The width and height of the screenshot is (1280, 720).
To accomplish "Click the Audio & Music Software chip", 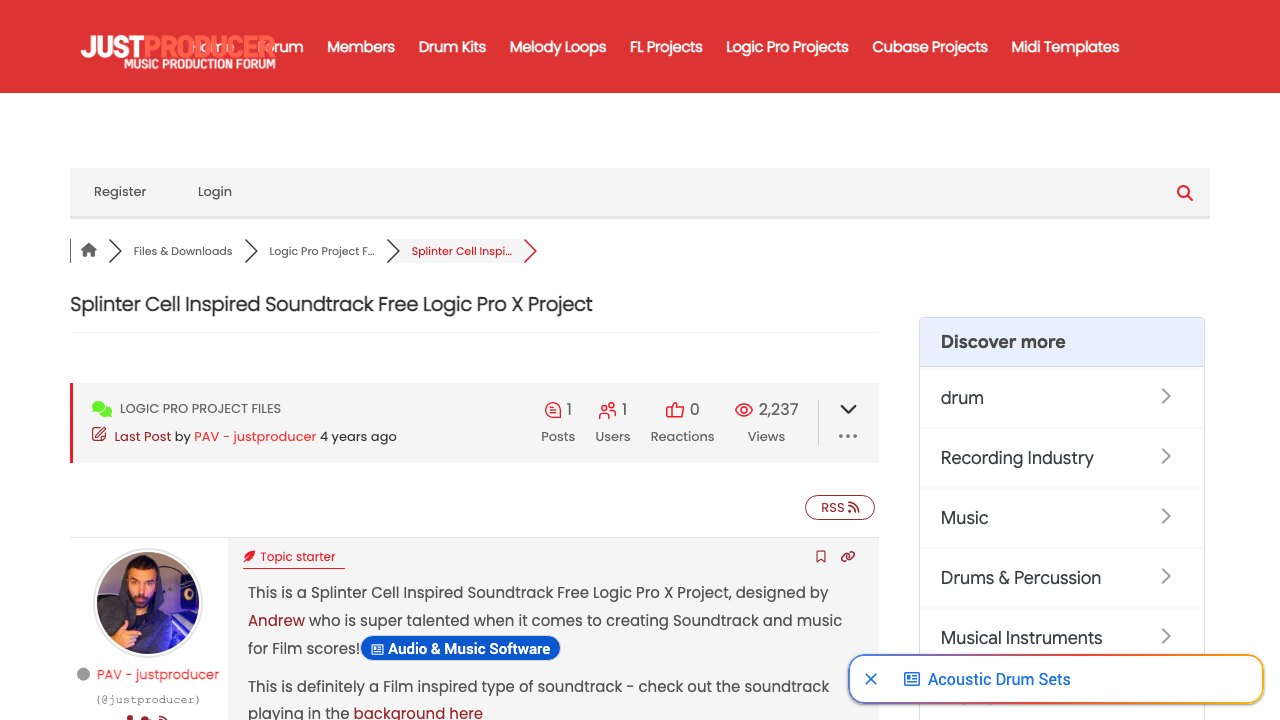I will point(461,649).
